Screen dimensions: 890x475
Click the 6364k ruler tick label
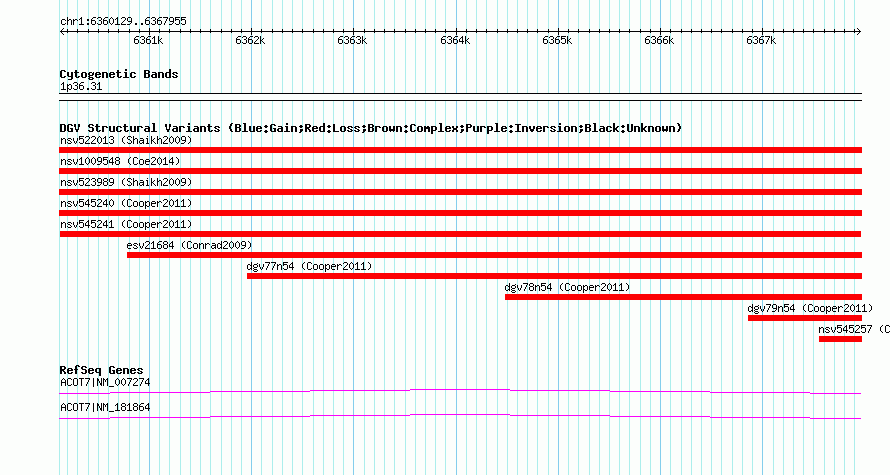coord(455,41)
